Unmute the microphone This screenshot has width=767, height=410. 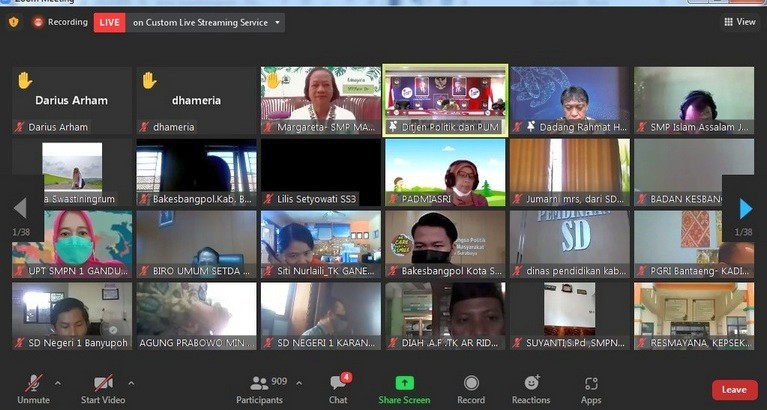click(33, 384)
